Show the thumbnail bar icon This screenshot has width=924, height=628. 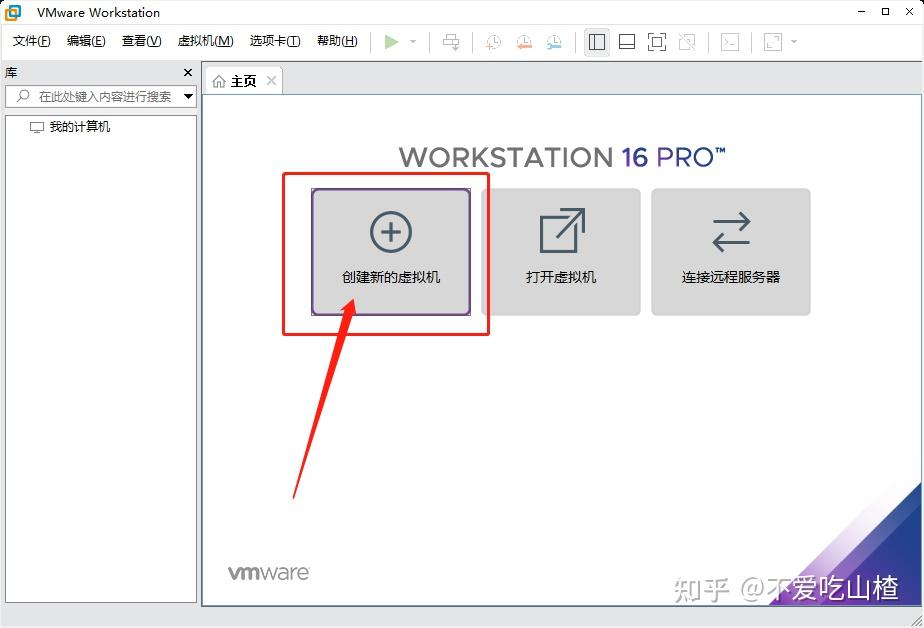pos(627,42)
